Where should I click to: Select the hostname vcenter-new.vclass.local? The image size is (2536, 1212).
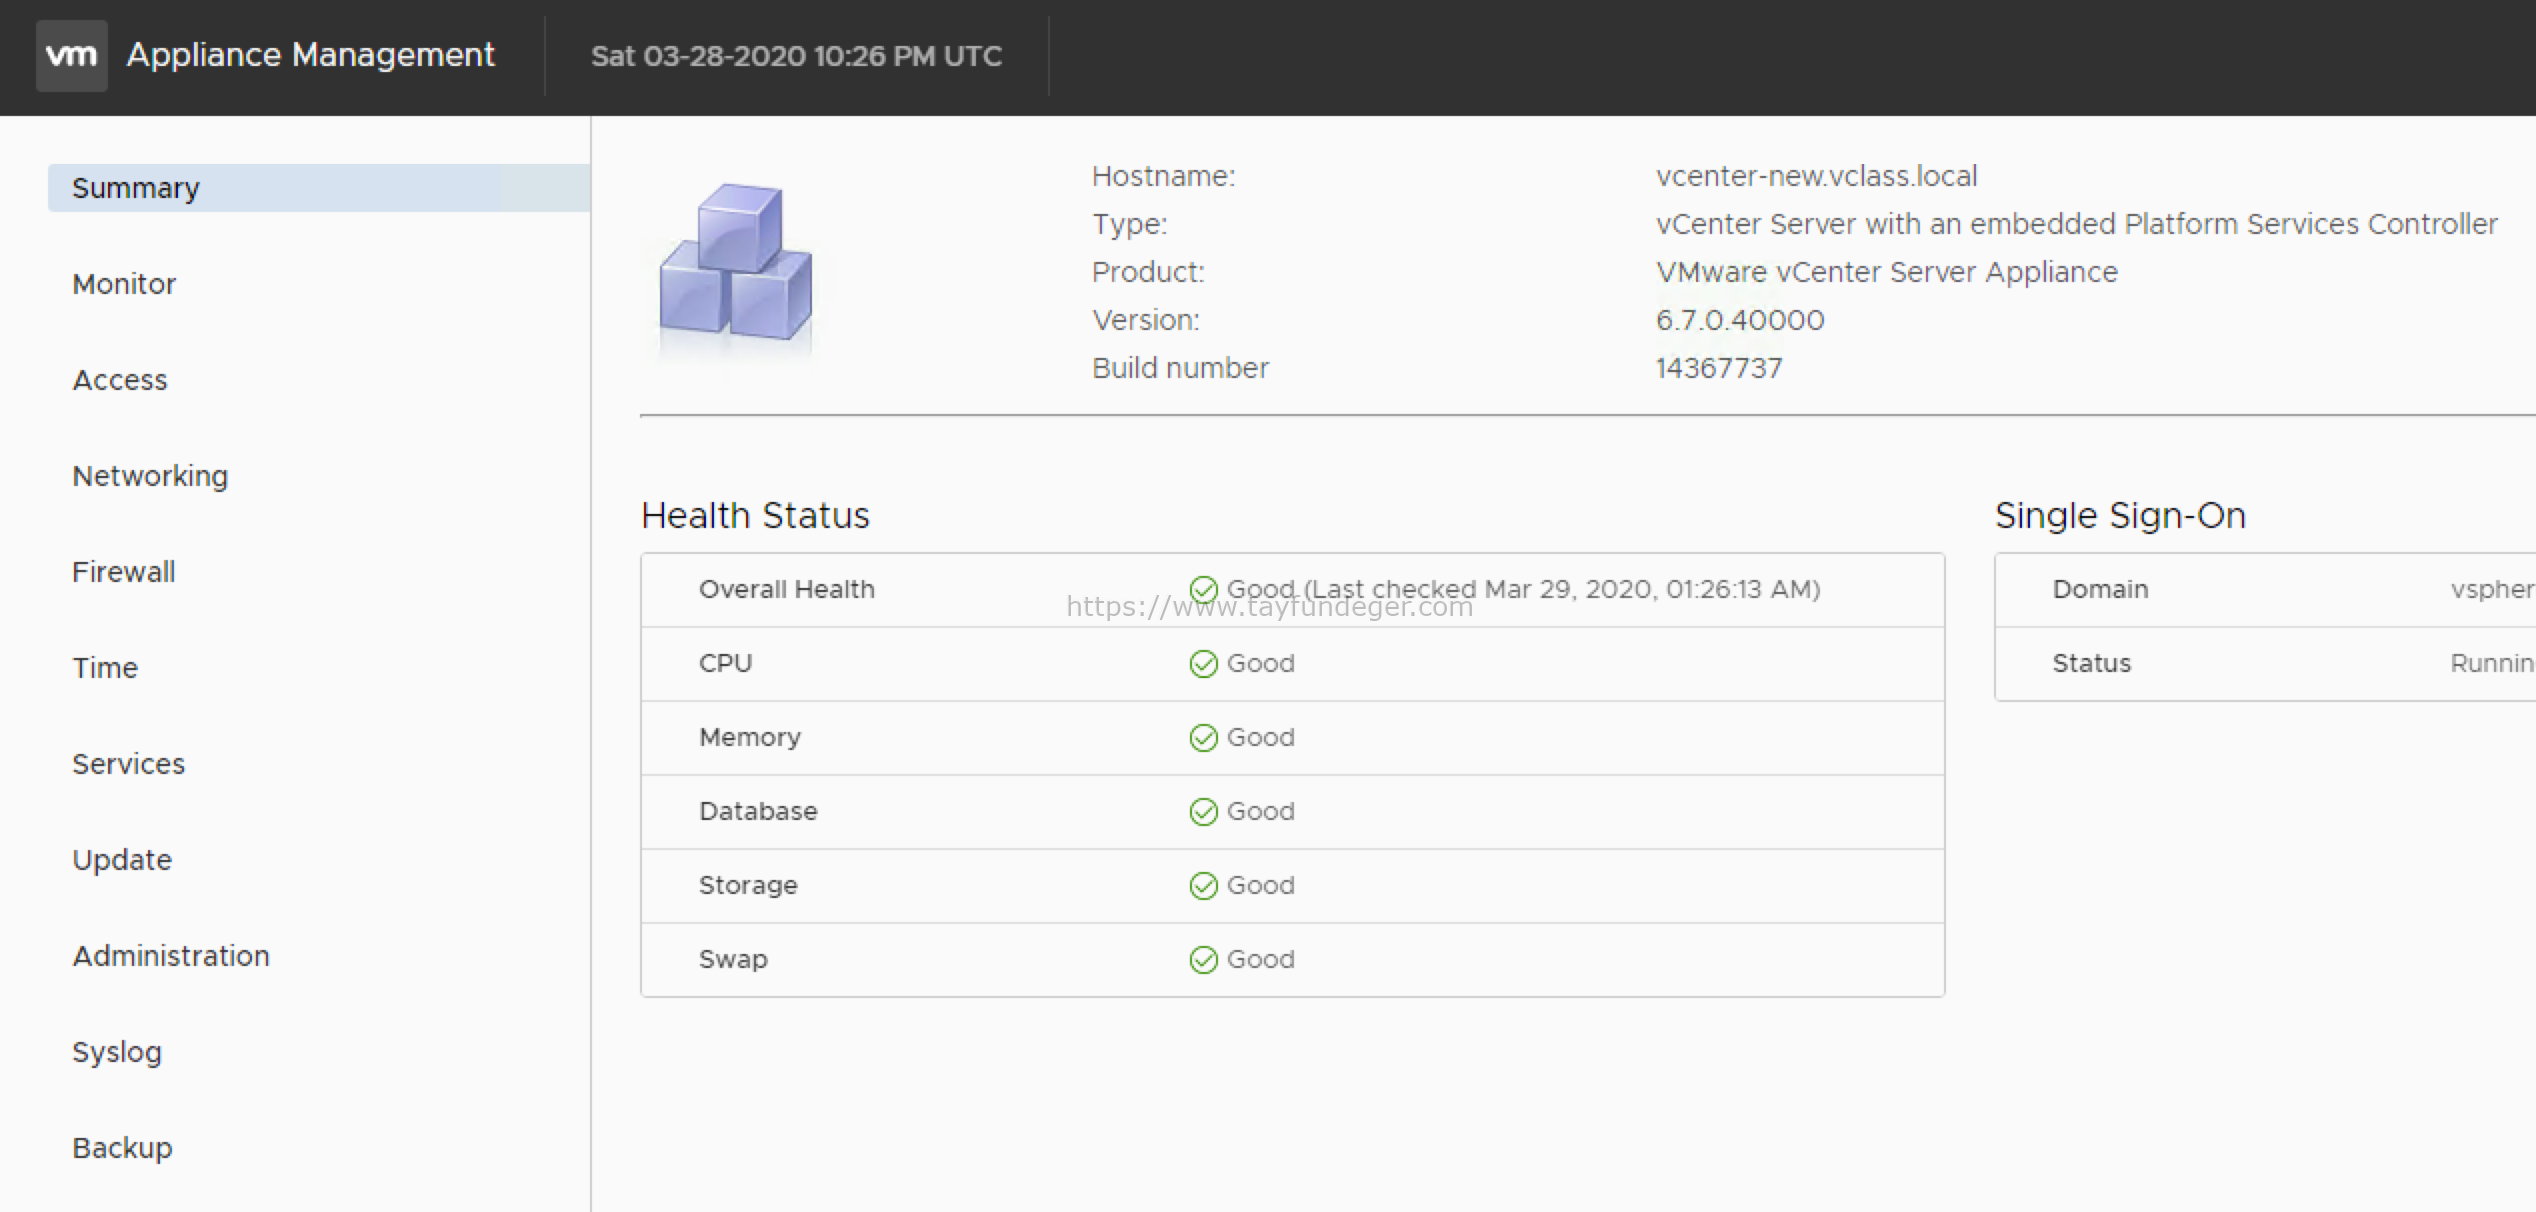tap(1816, 176)
